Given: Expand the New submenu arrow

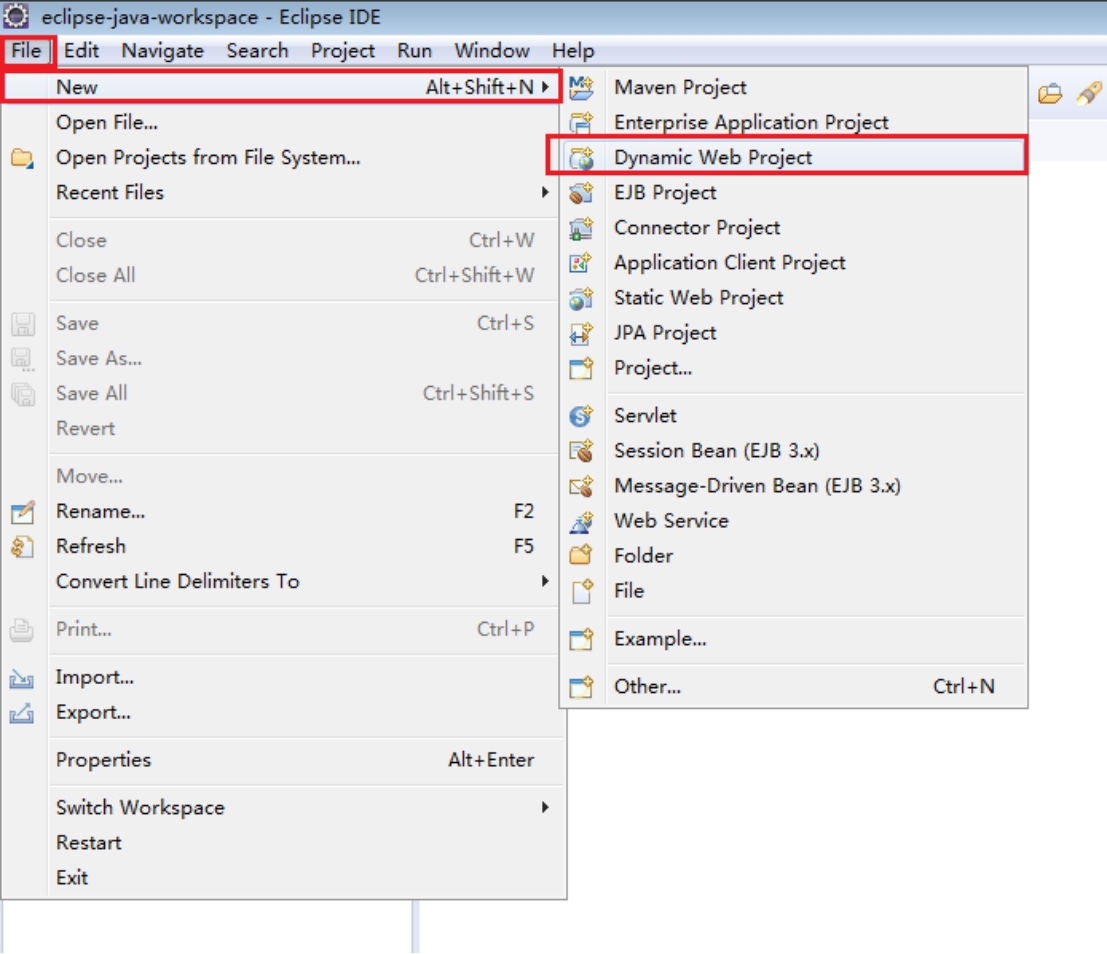Looking at the screenshot, I should (x=545, y=87).
